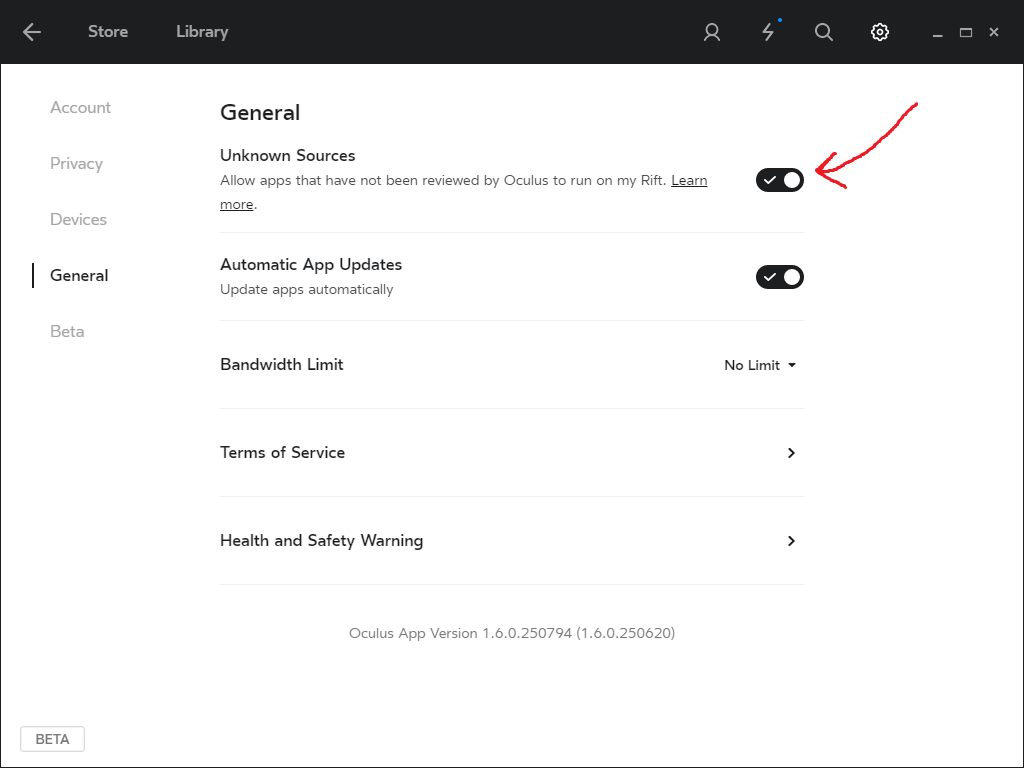
Task: Open the Devices settings section
Action: [x=78, y=219]
